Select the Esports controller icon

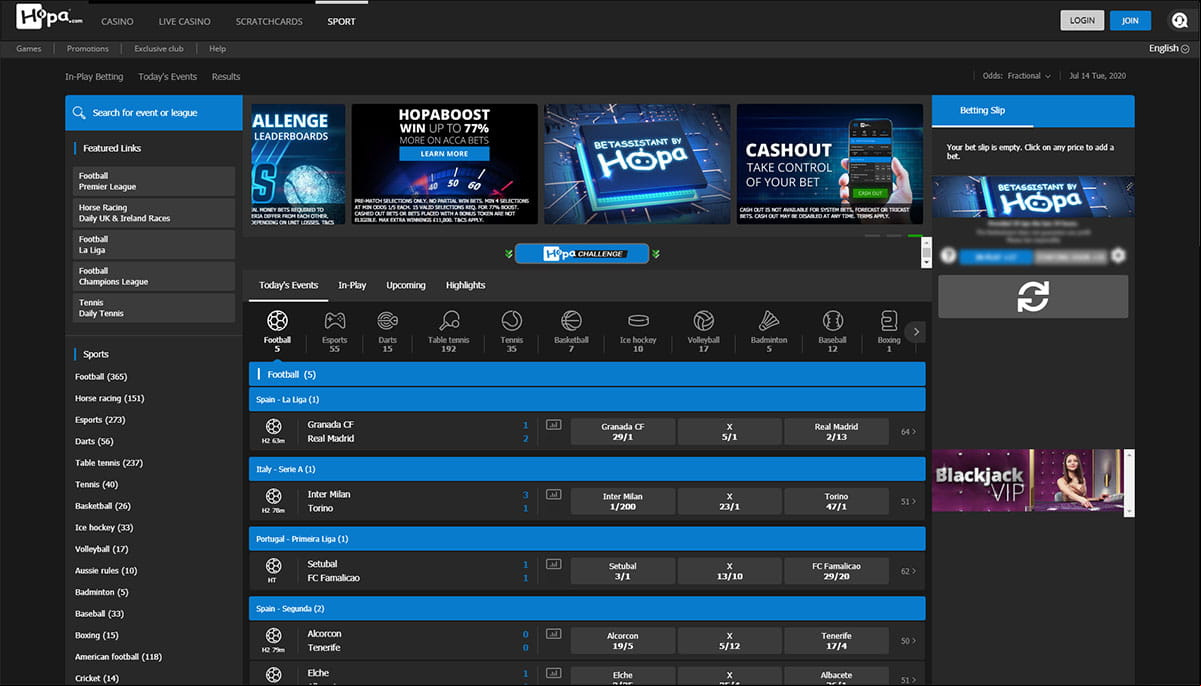tap(334, 321)
